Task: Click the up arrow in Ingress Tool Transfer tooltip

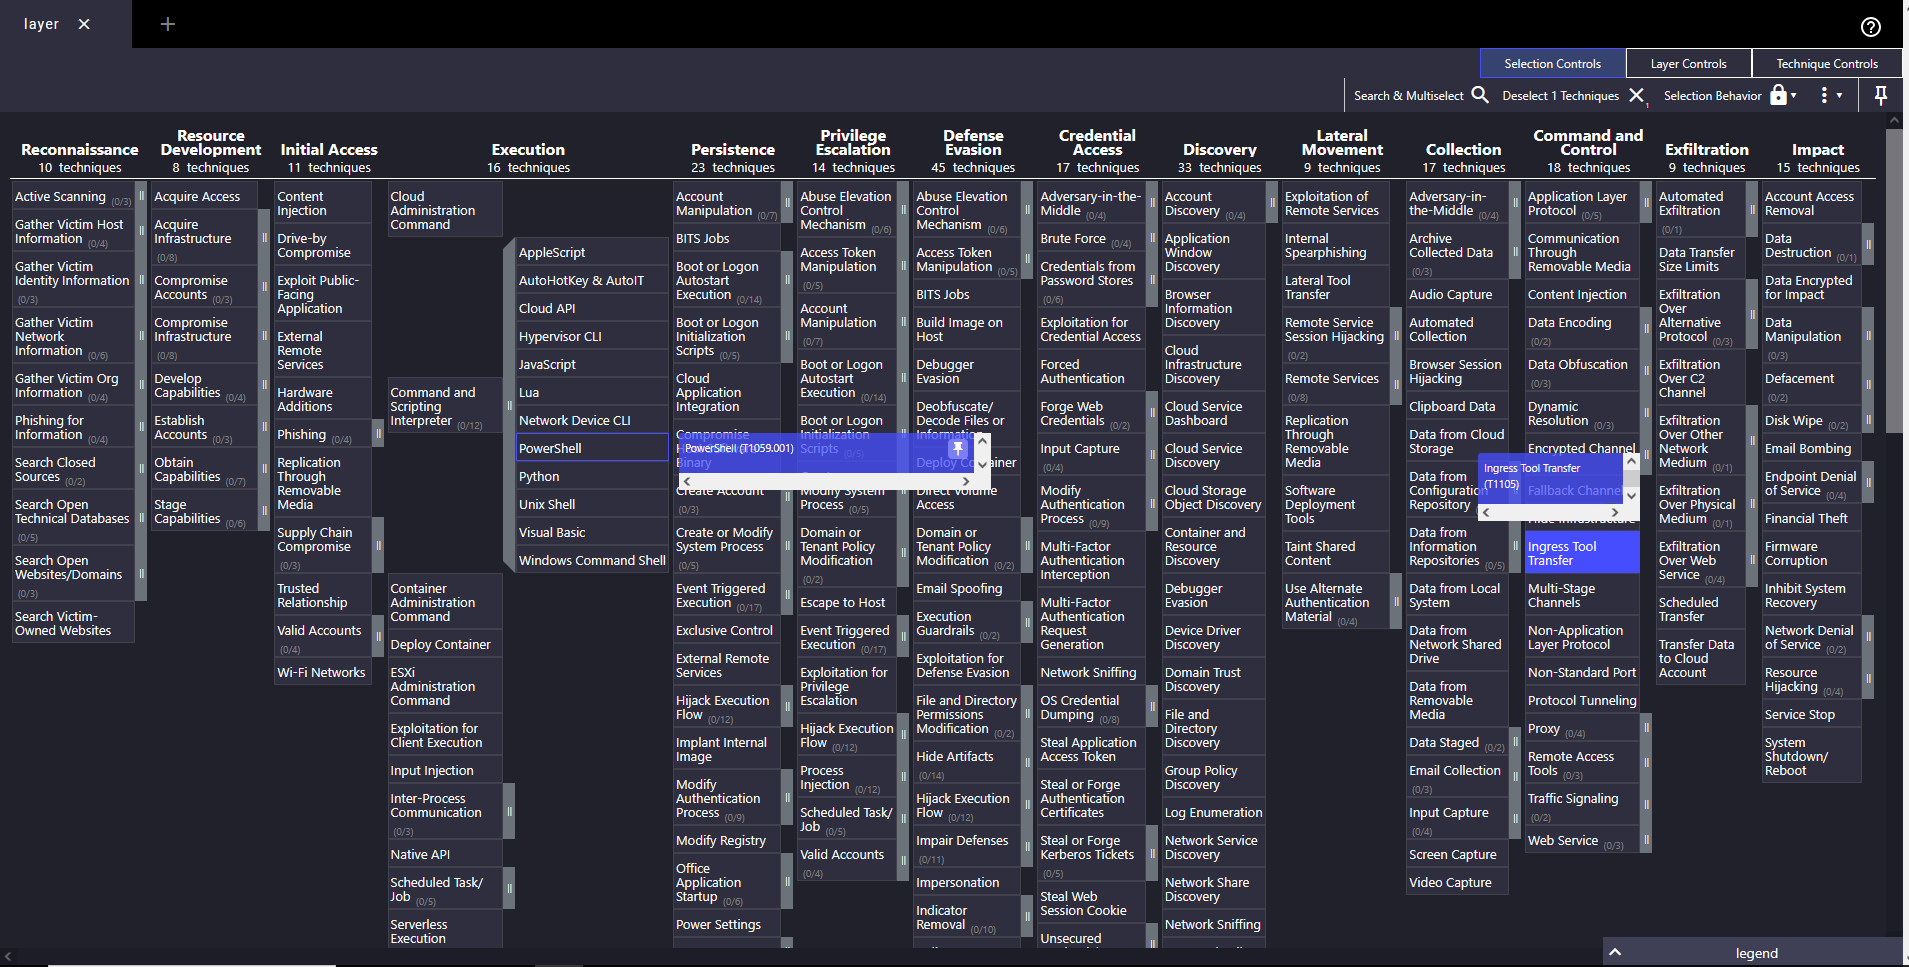Action: click(1631, 461)
